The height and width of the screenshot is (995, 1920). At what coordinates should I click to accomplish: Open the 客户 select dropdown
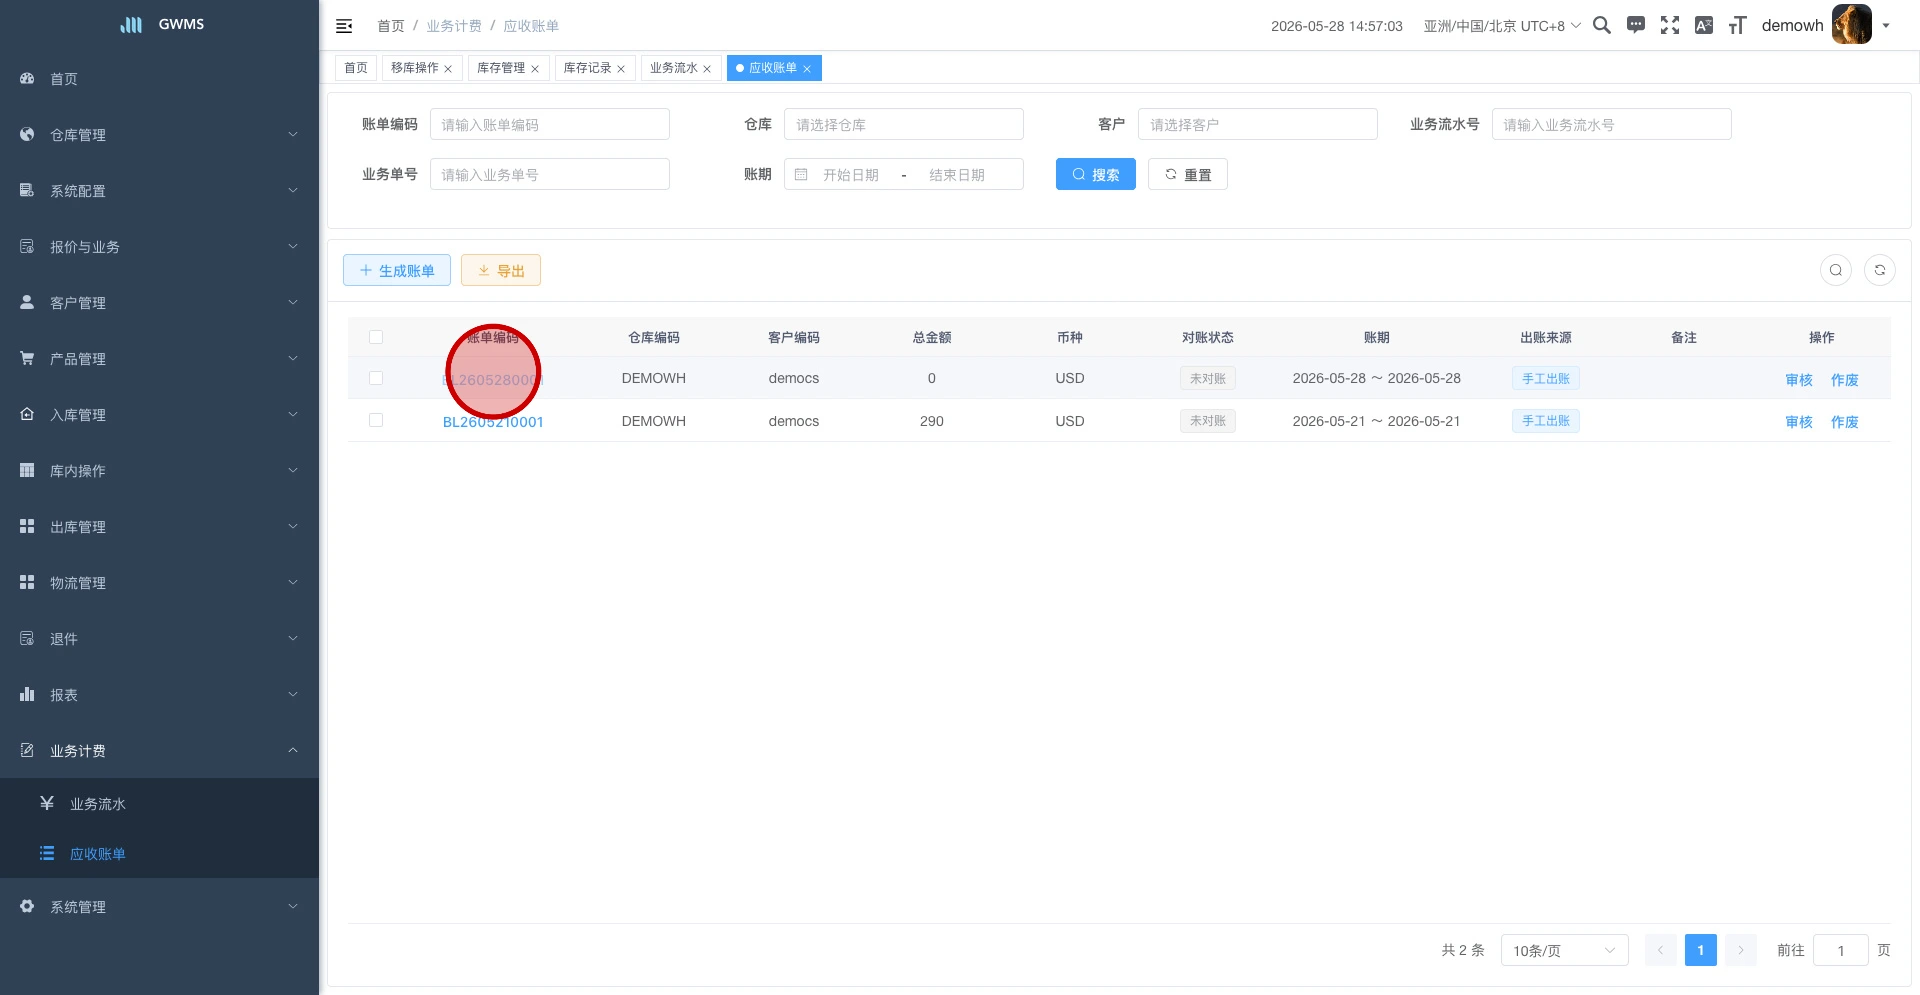(1258, 124)
